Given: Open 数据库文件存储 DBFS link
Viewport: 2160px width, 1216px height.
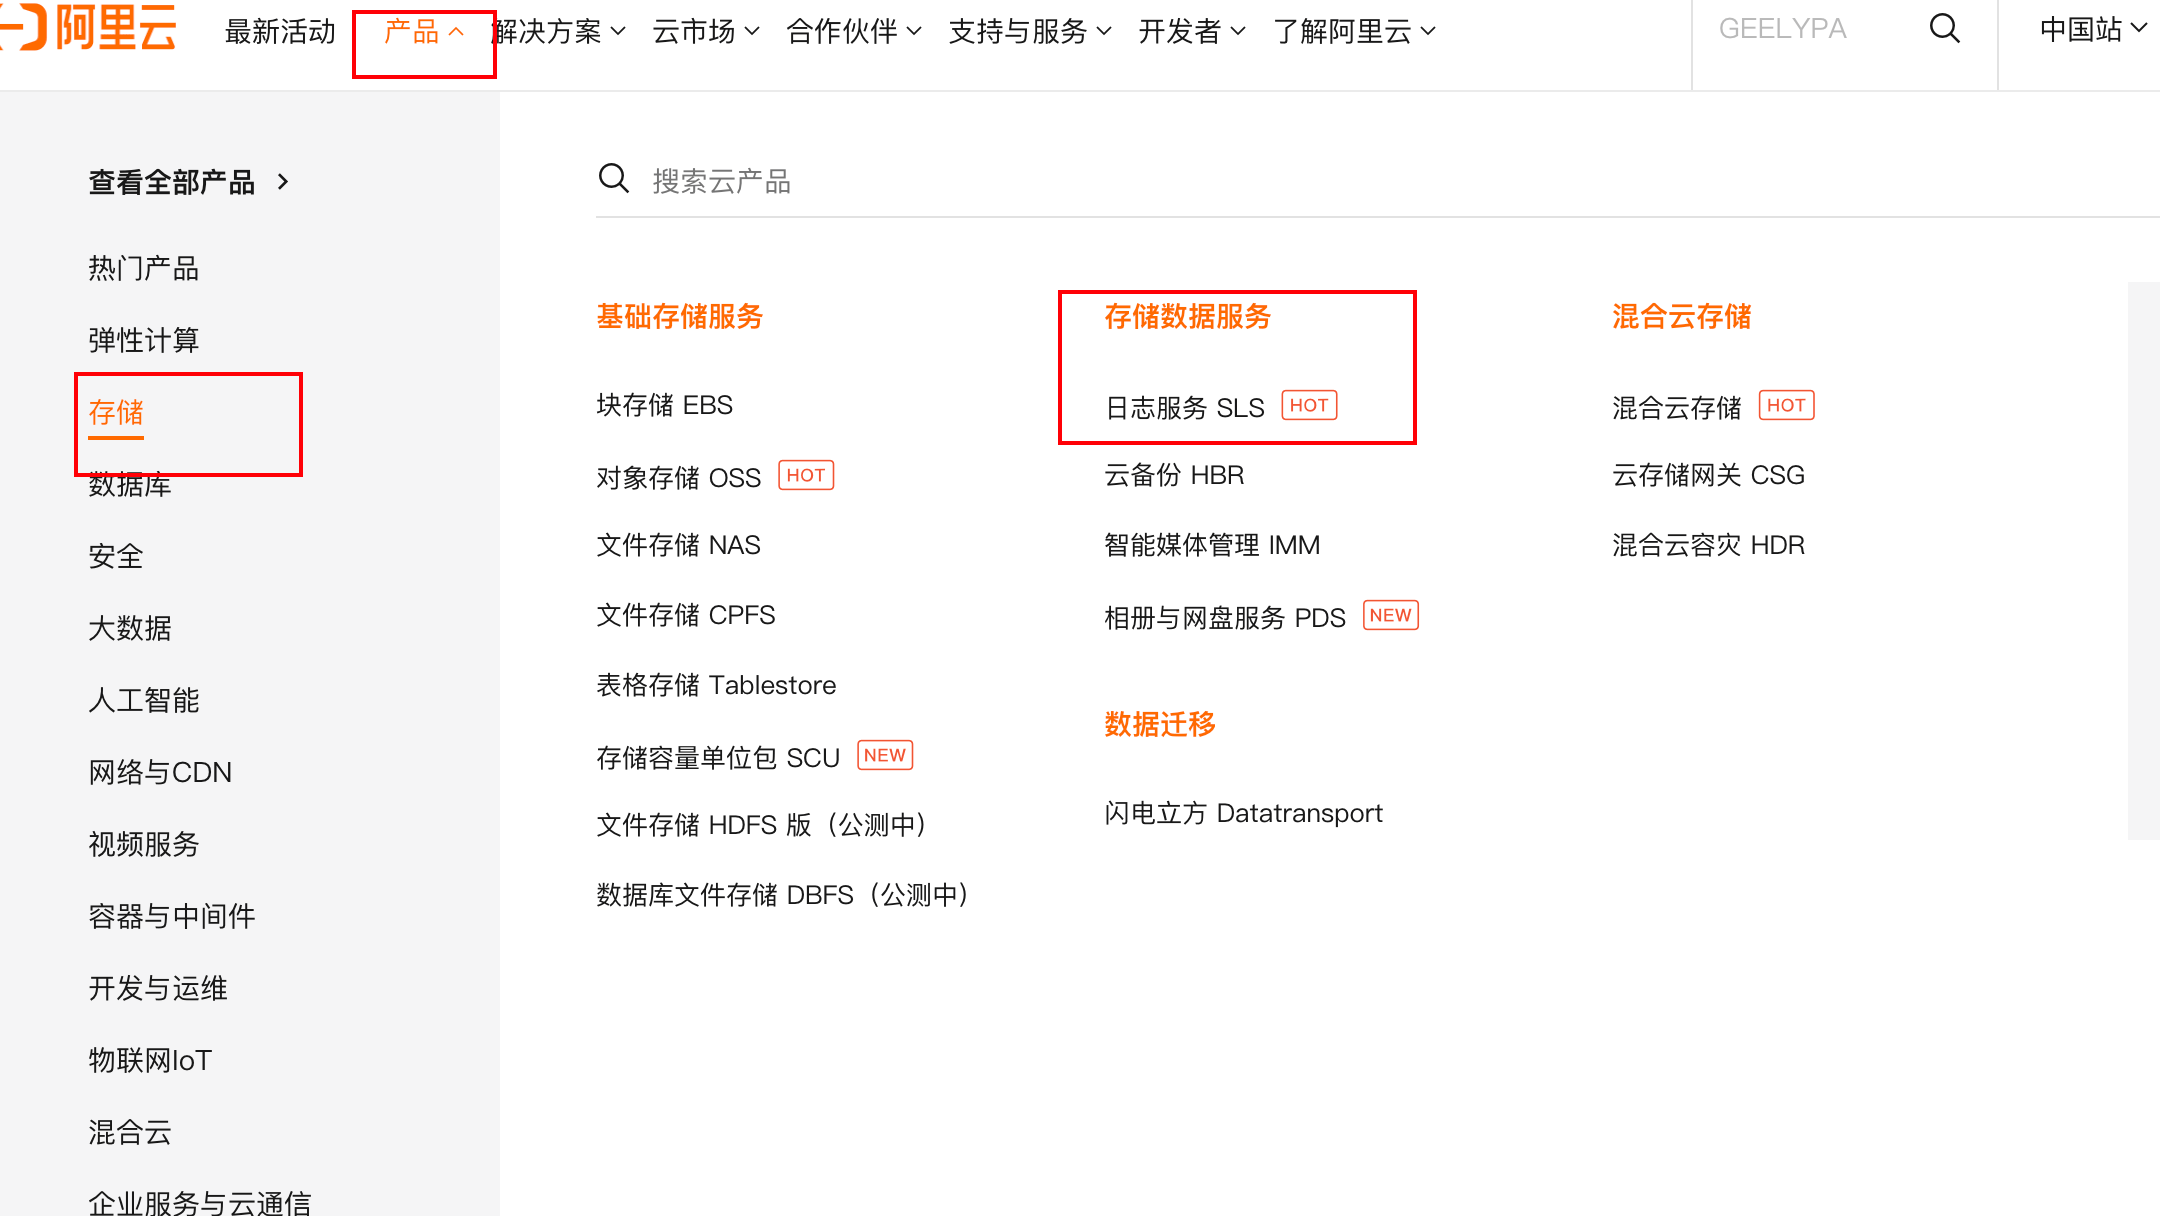Looking at the screenshot, I should (x=783, y=895).
